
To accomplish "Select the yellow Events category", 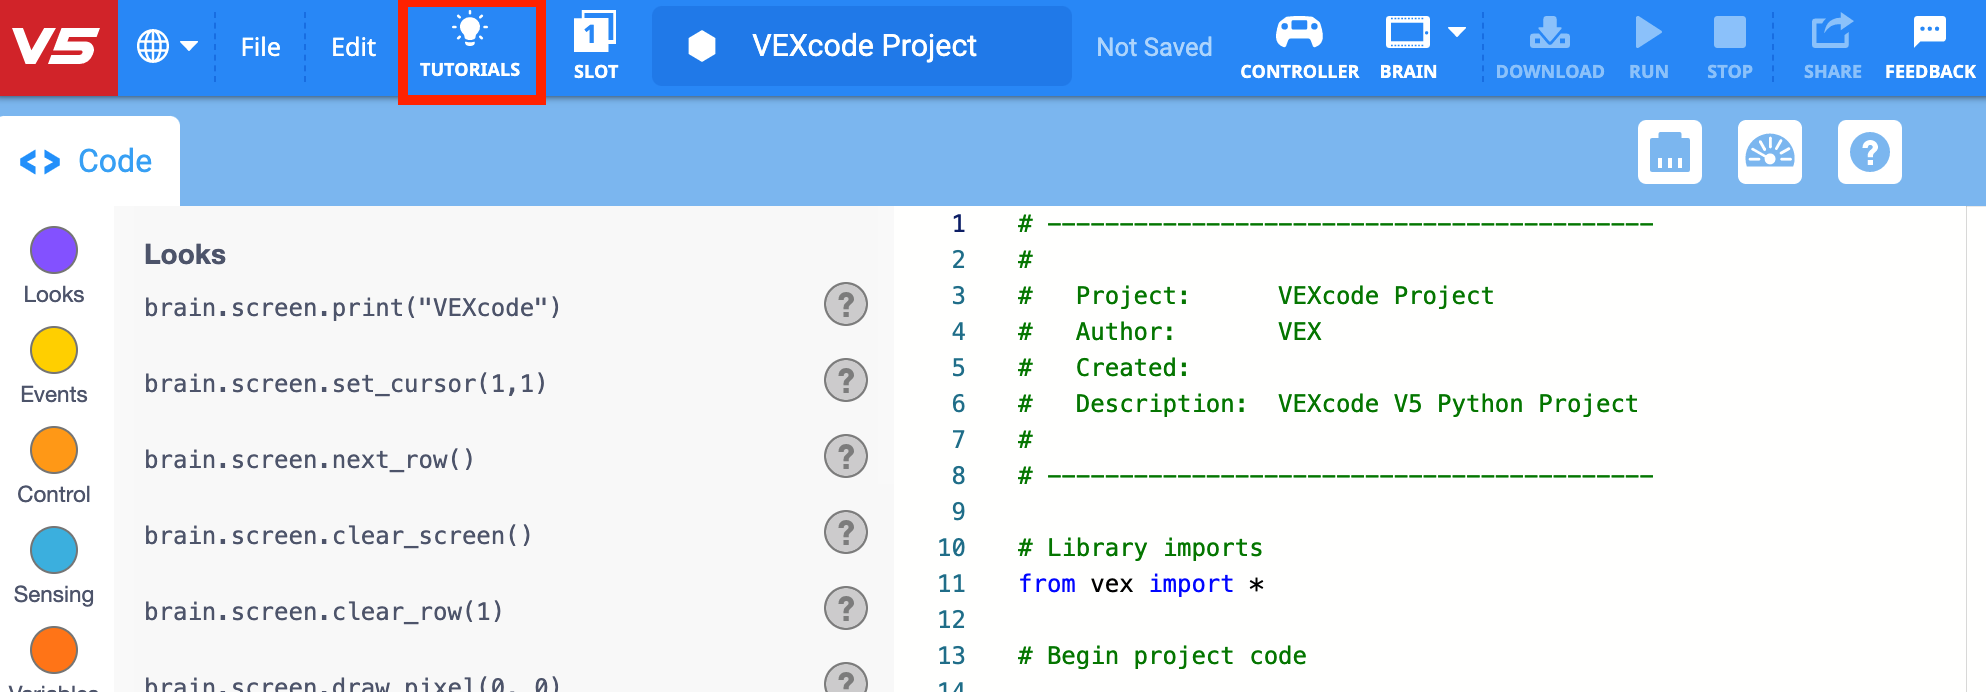I will [x=54, y=350].
